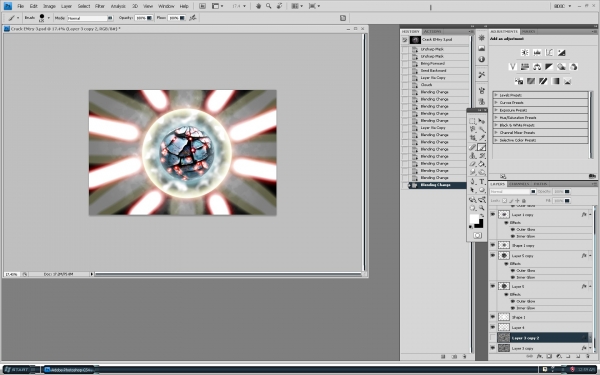600x375 pixels.
Task: Hide the Layer 1 copy layer
Action: click(492, 214)
